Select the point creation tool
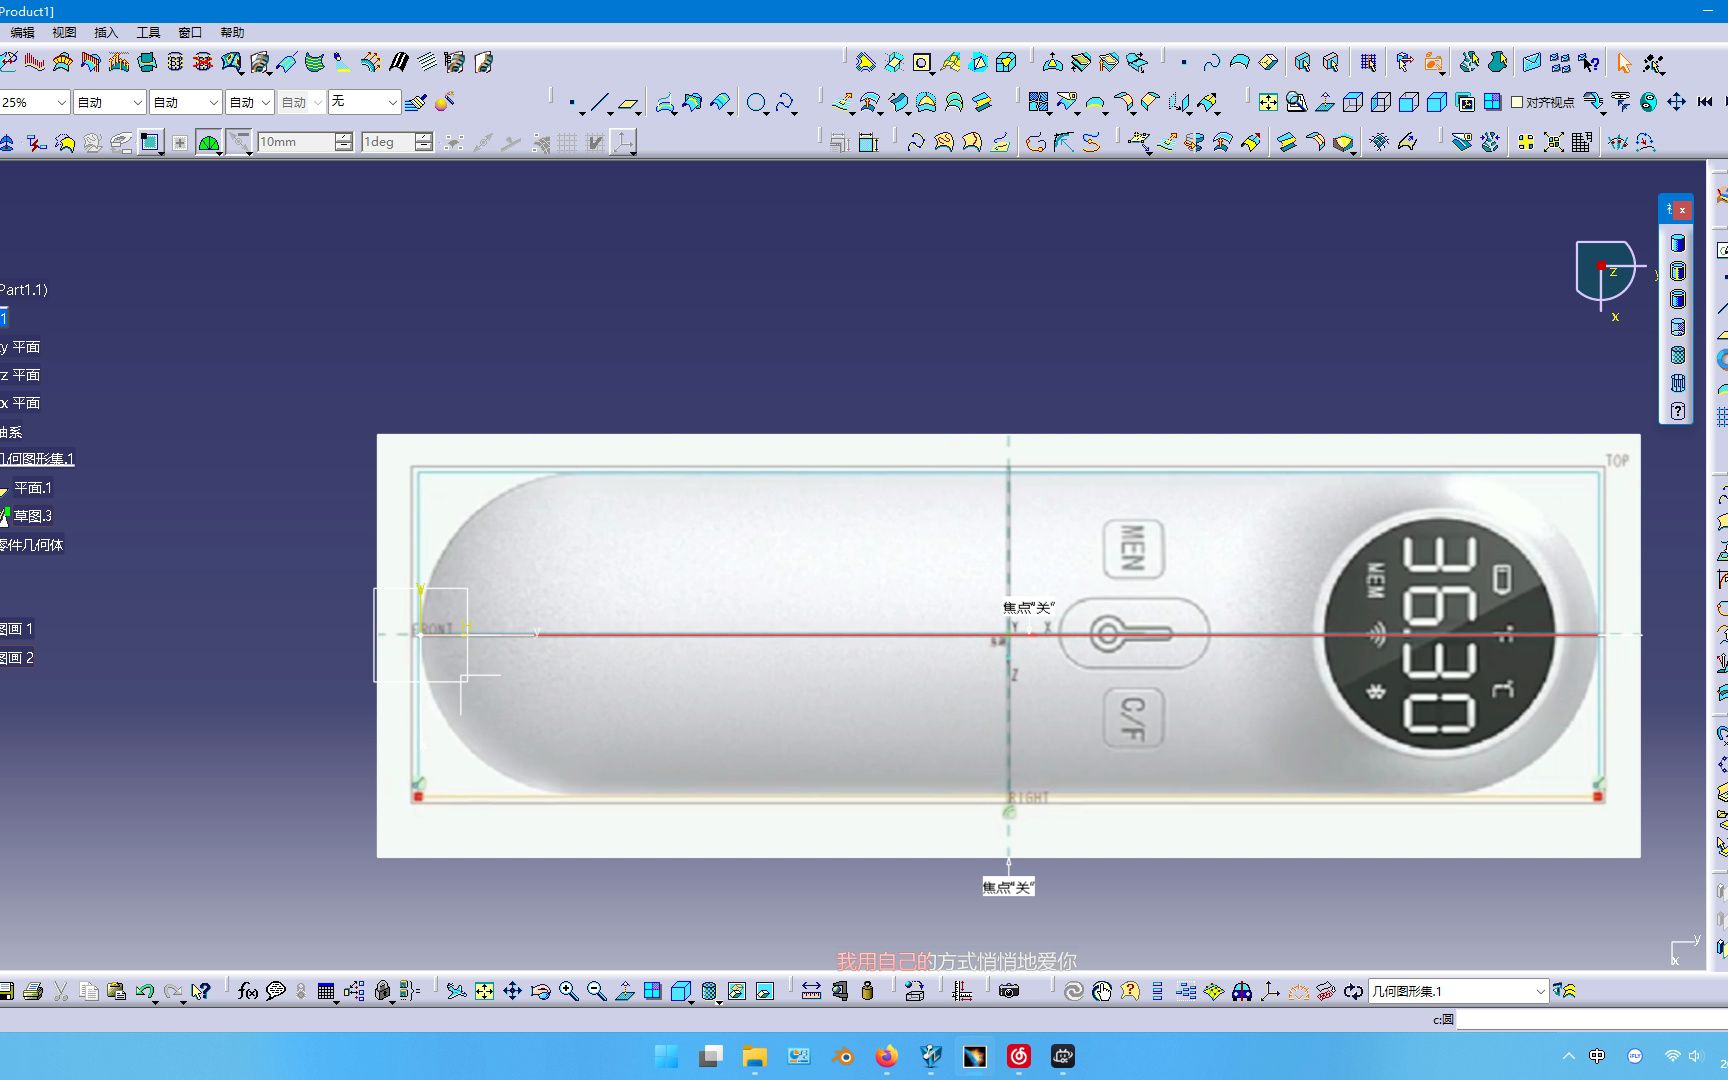This screenshot has height=1080, width=1728. [572, 102]
